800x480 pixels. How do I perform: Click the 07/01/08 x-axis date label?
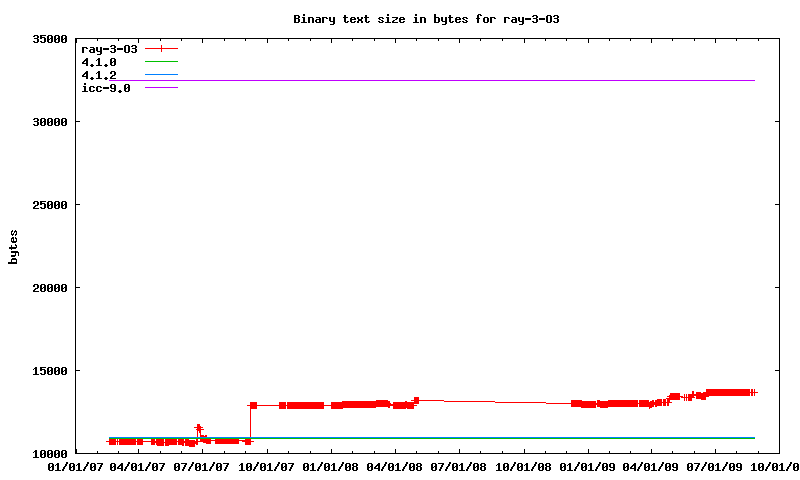click(x=459, y=466)
